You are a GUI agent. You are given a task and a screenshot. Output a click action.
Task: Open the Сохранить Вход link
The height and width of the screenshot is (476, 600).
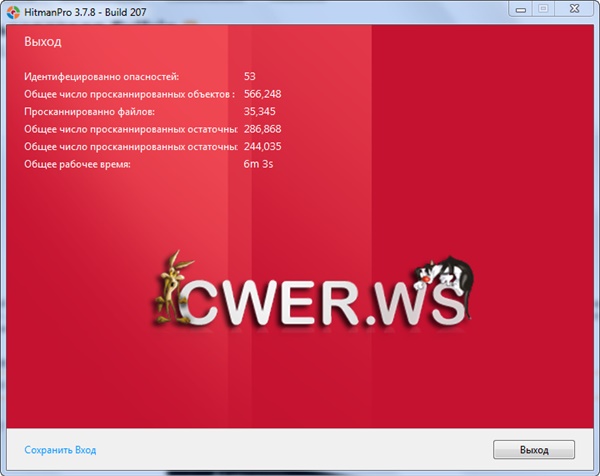tap(61, 450)
